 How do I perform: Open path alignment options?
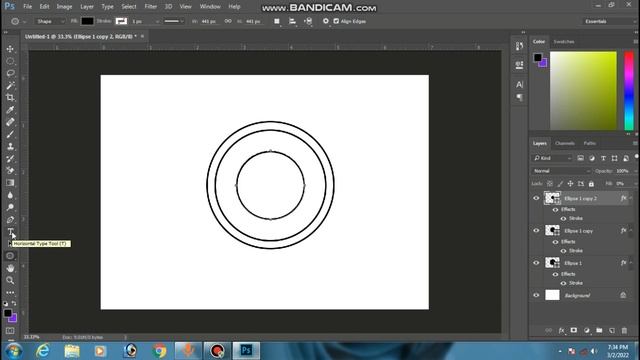click(x=292, y=21)
